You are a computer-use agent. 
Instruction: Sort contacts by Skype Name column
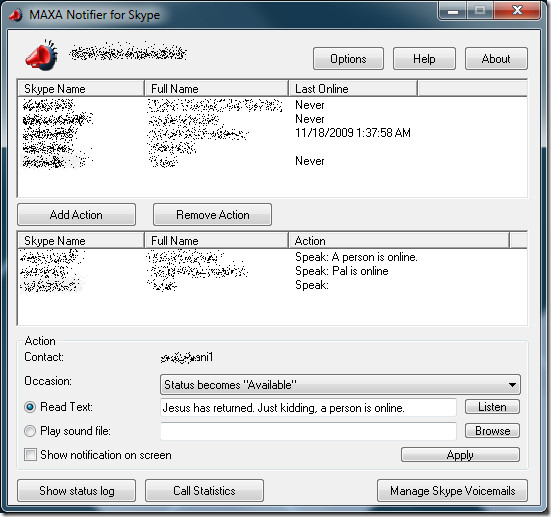pyautogui.click(x=81, y=89)
